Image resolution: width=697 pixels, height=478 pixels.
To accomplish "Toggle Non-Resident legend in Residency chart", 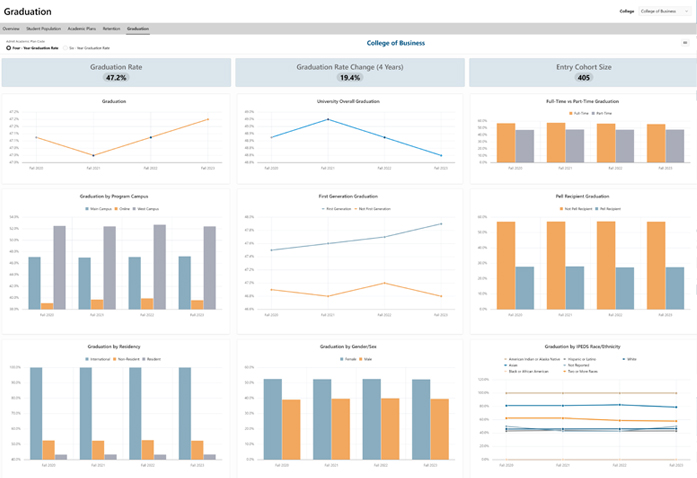I will click(126, 359).
